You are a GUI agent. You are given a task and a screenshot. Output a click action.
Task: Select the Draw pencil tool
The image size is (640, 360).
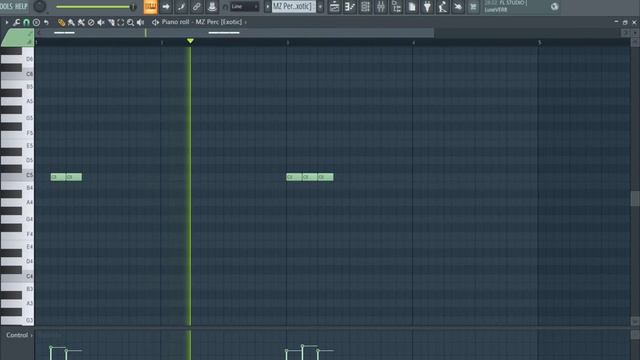pos(61,22)
